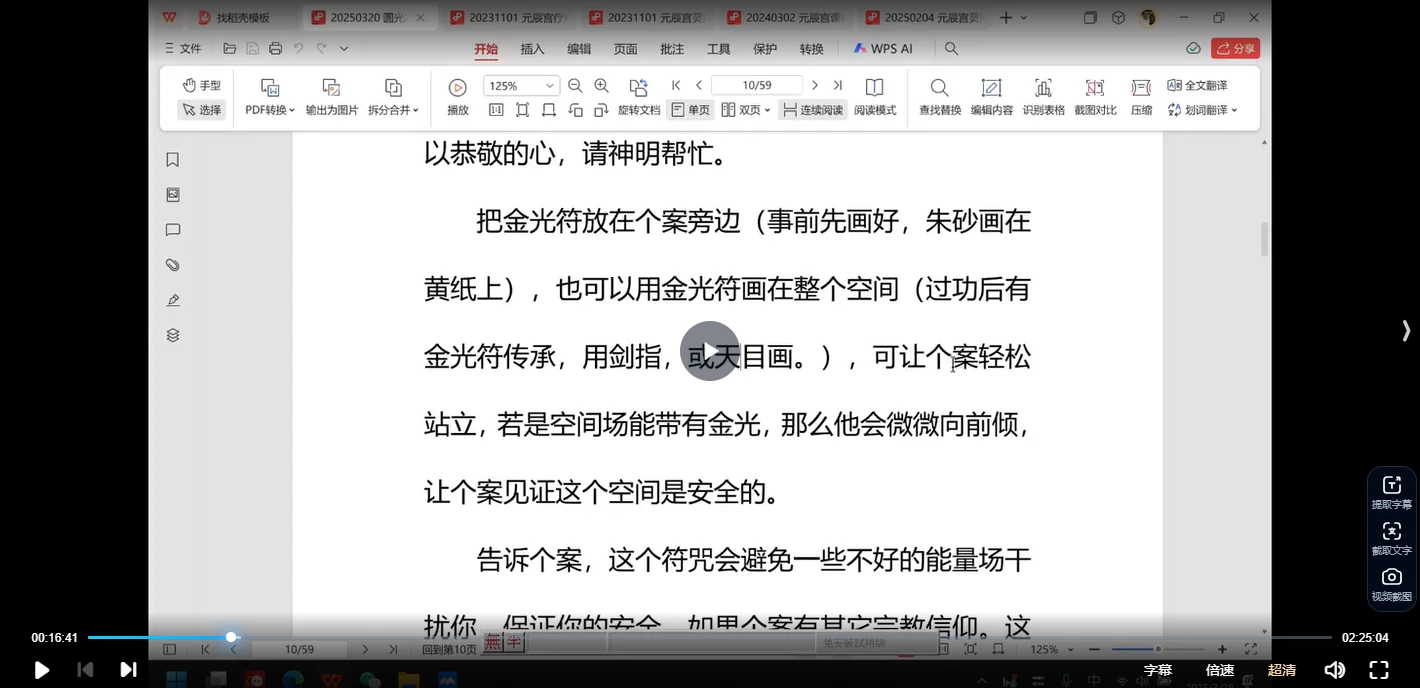
Task: Go to first page in ribbon
Action: (x=676, y=86)
